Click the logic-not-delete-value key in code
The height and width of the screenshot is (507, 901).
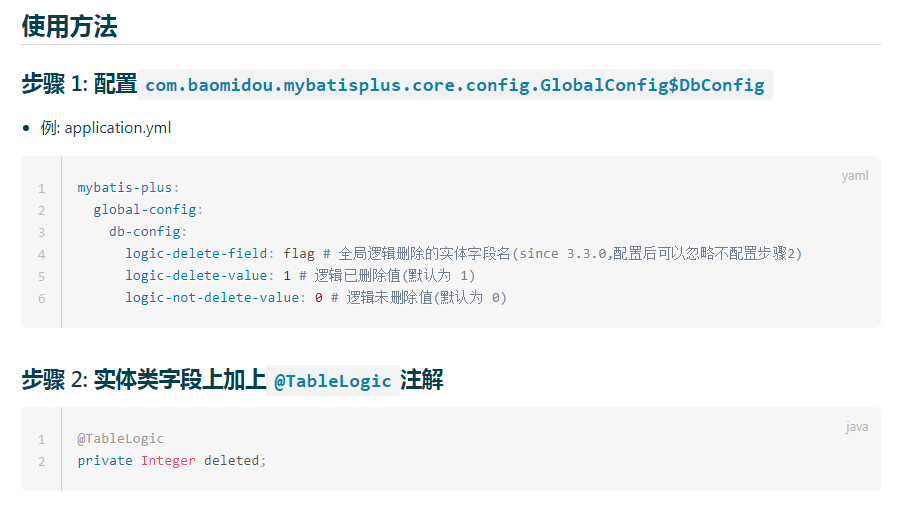click(212, 298)
